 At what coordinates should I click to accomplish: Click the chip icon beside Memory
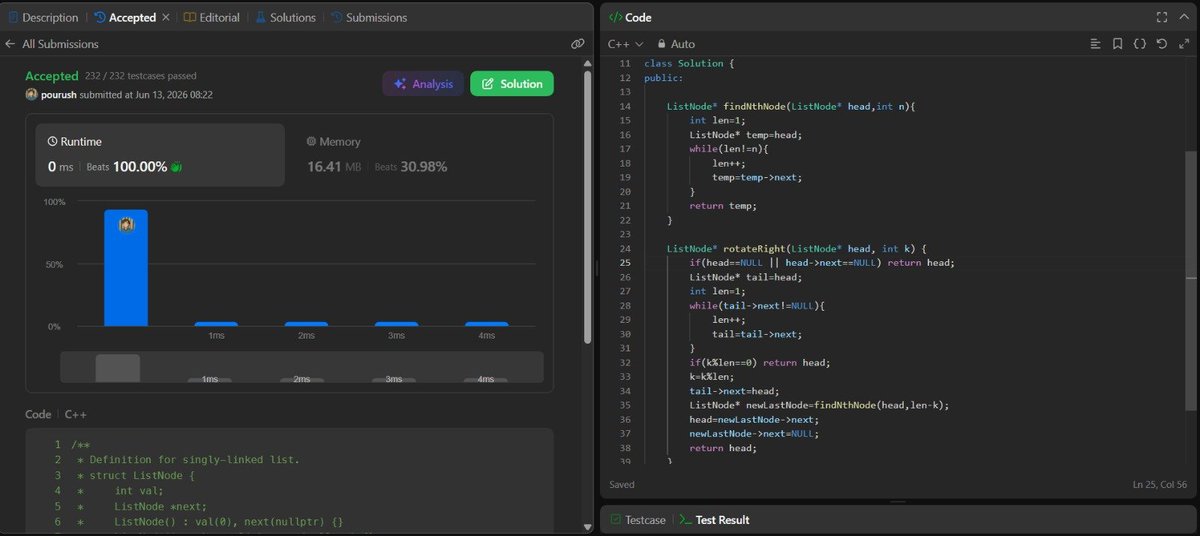[x=312, y=142]
